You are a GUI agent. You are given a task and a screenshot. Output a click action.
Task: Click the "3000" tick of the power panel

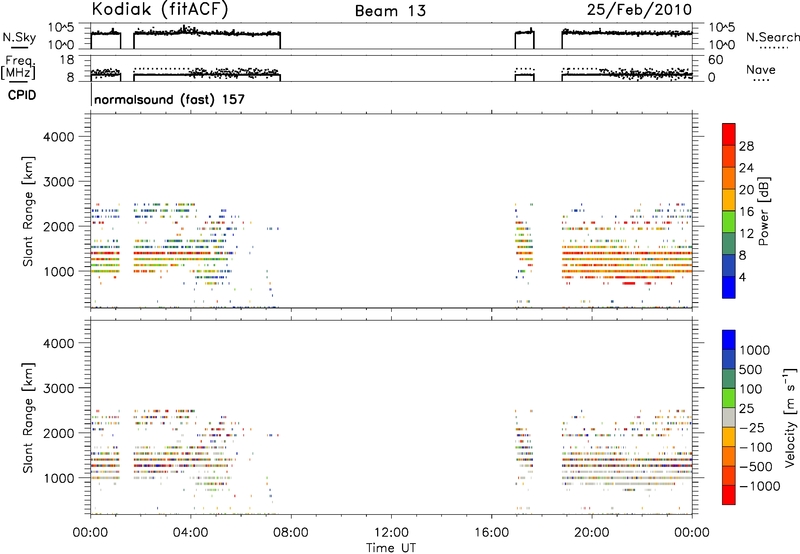click(x=58, y=182)
